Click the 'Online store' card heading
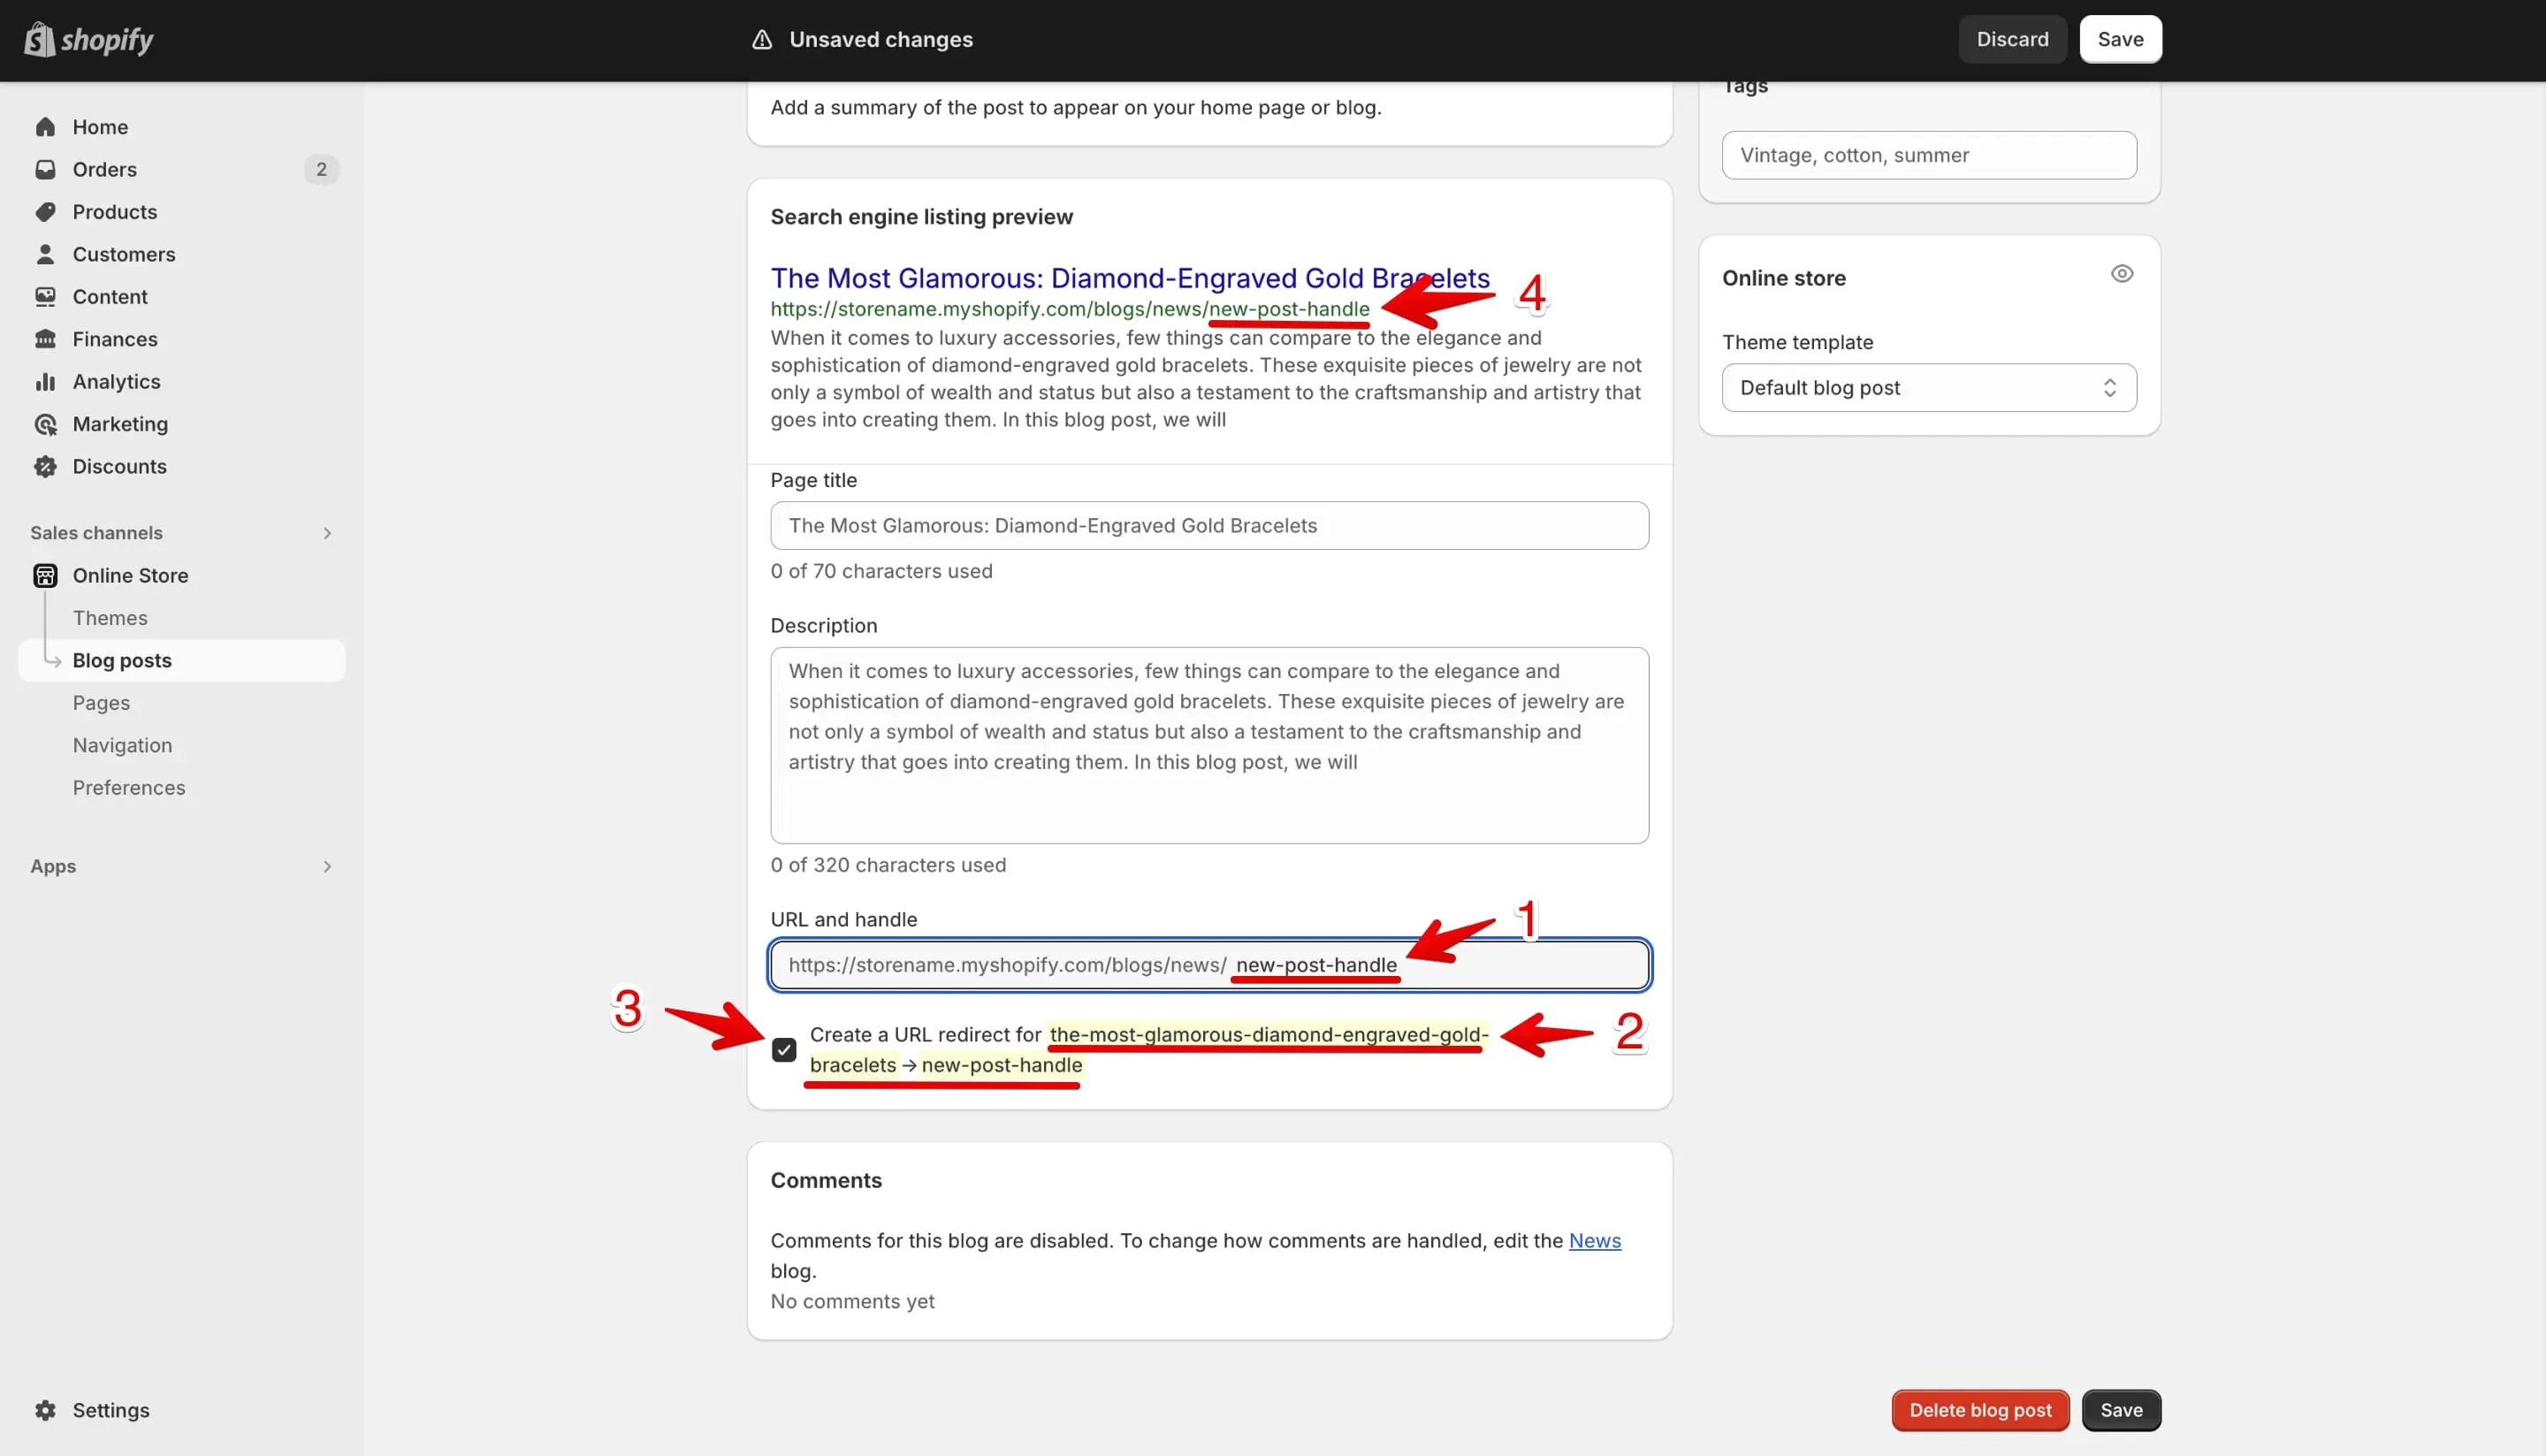 coord(1783,278)
